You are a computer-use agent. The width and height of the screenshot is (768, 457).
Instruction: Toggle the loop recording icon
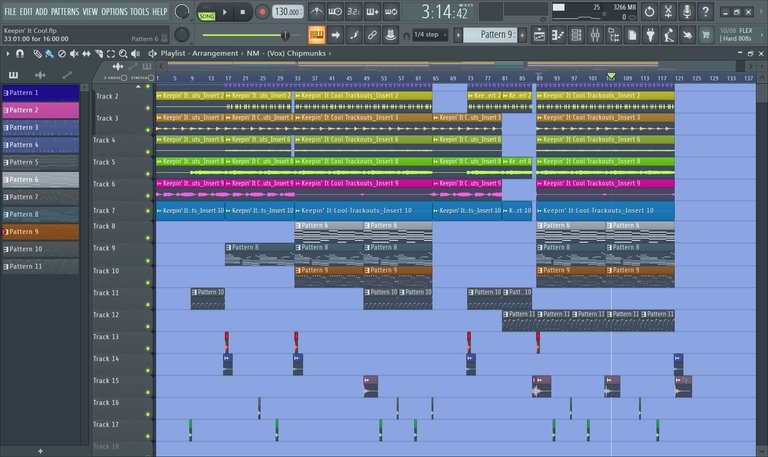(391, 11)
